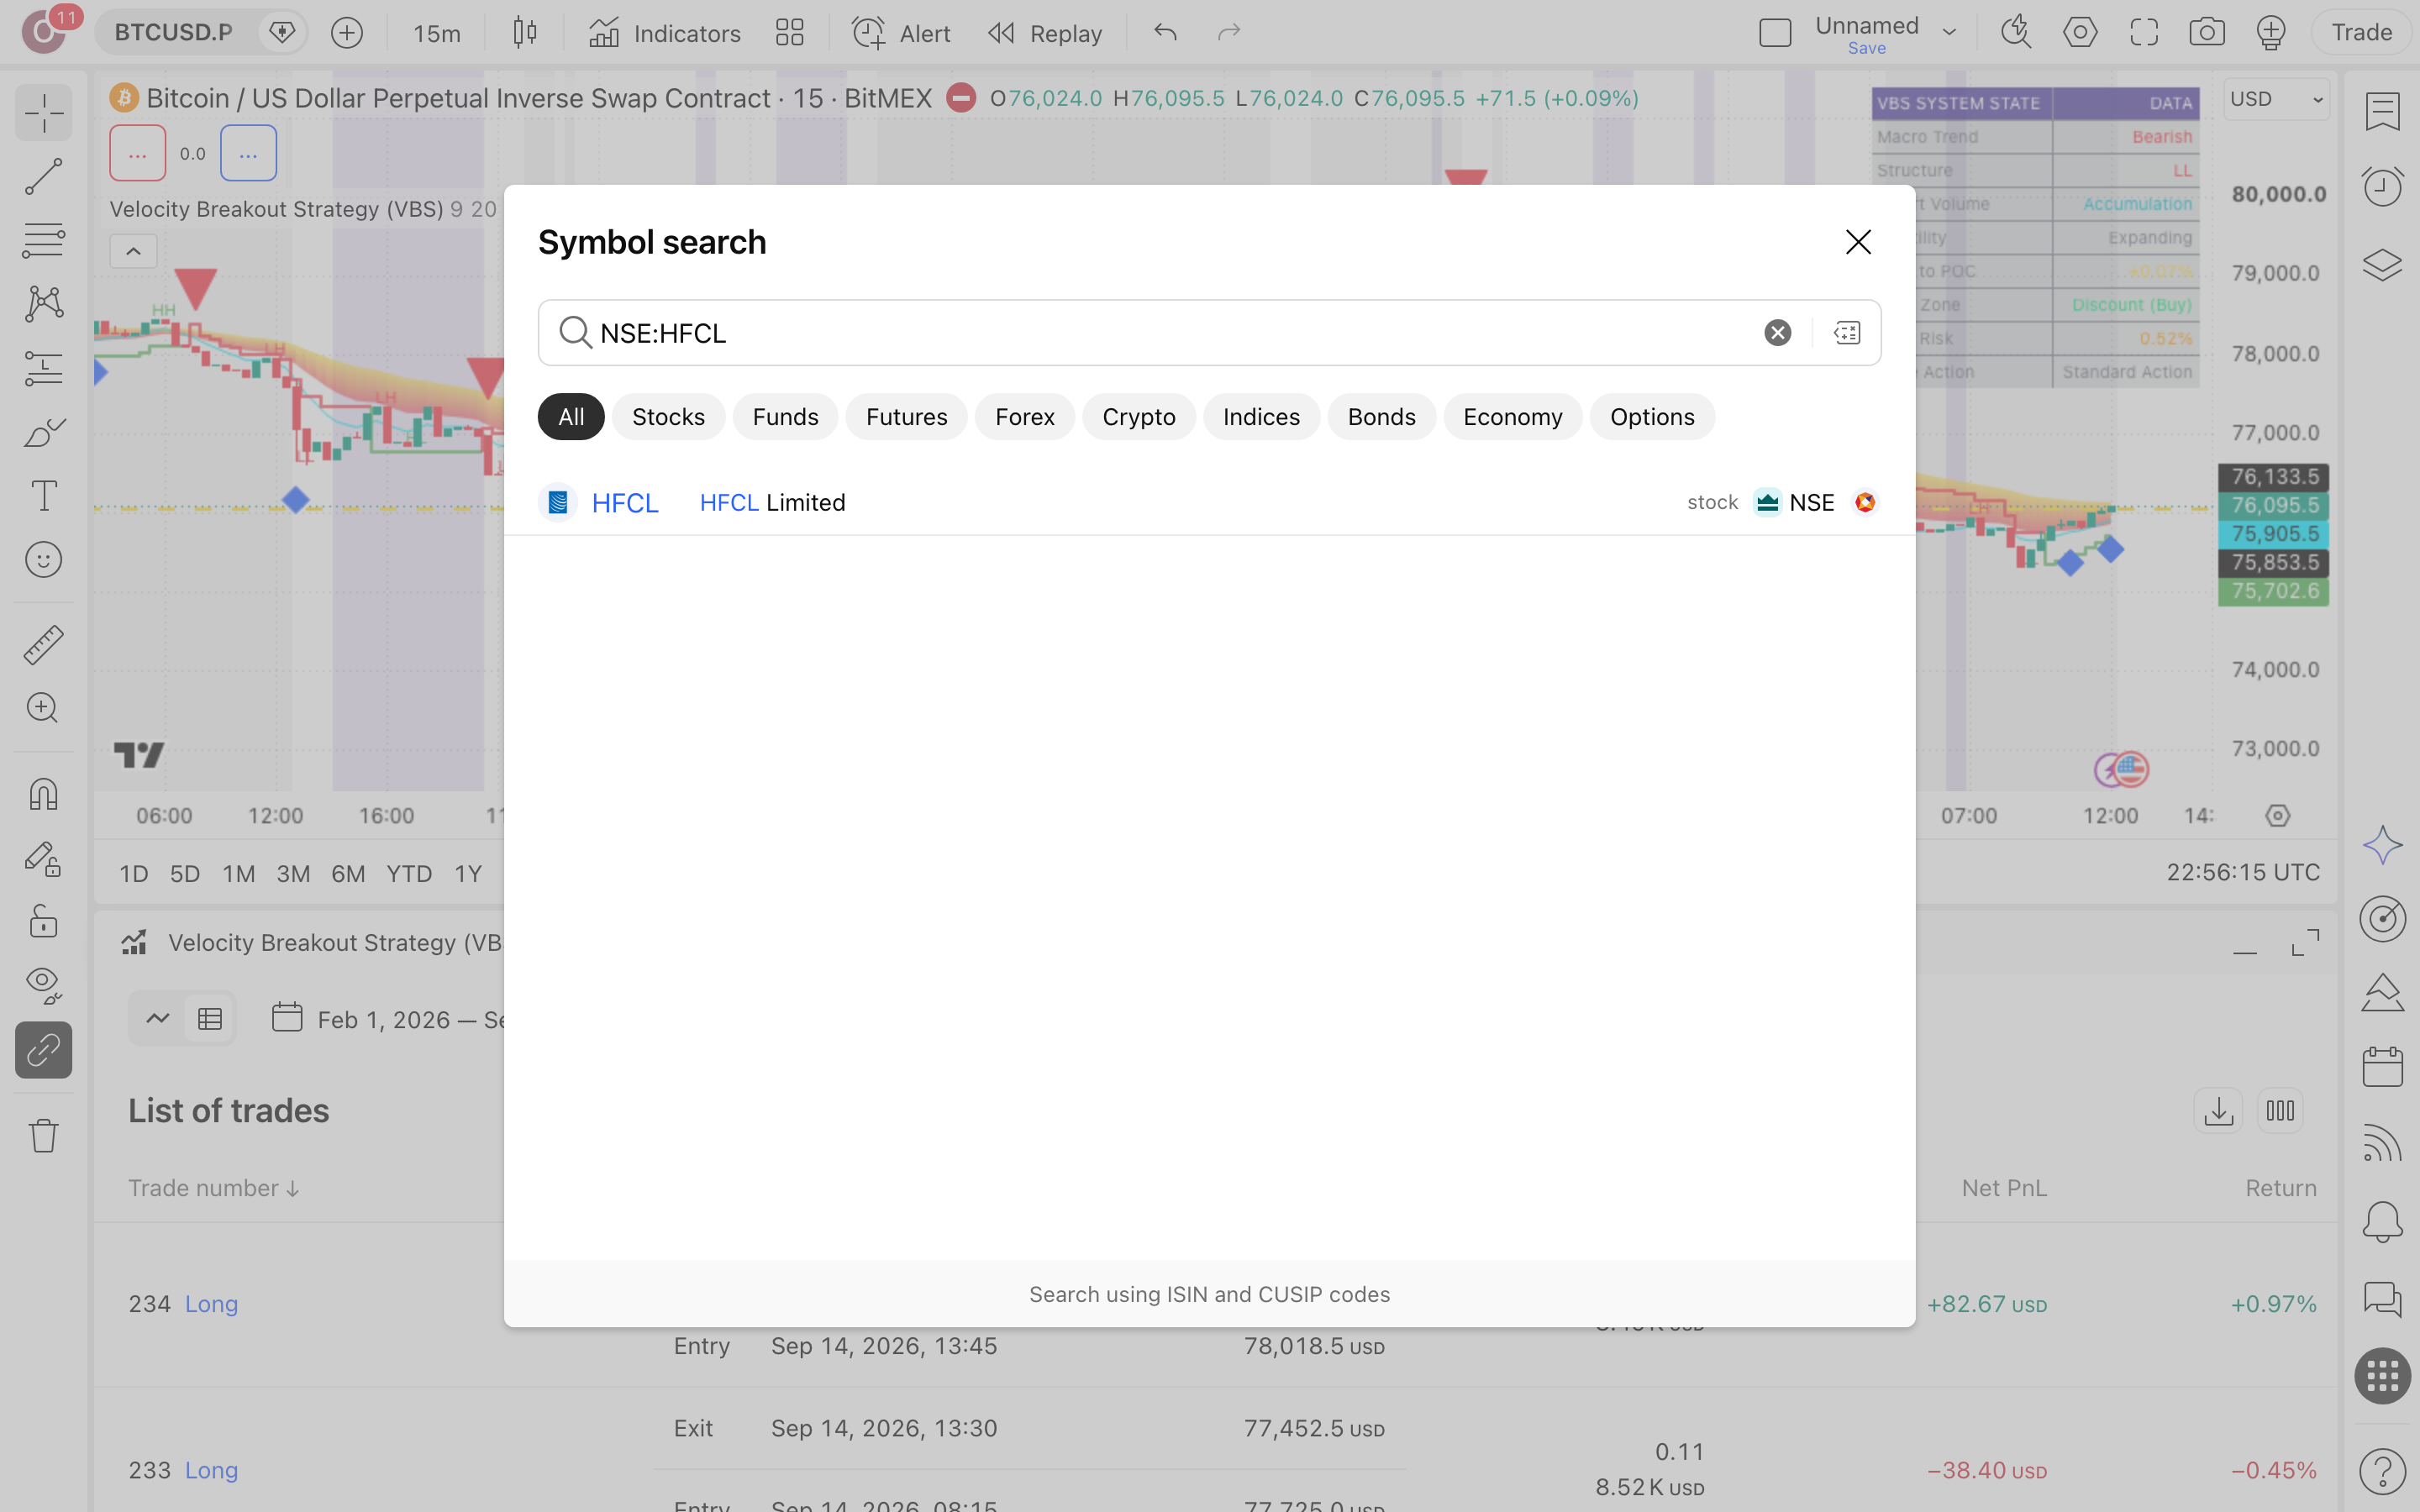Filter results by Stocks
Image resolution: width=2420 pixels, height=1512 pixels.
(x=668, y=417)
